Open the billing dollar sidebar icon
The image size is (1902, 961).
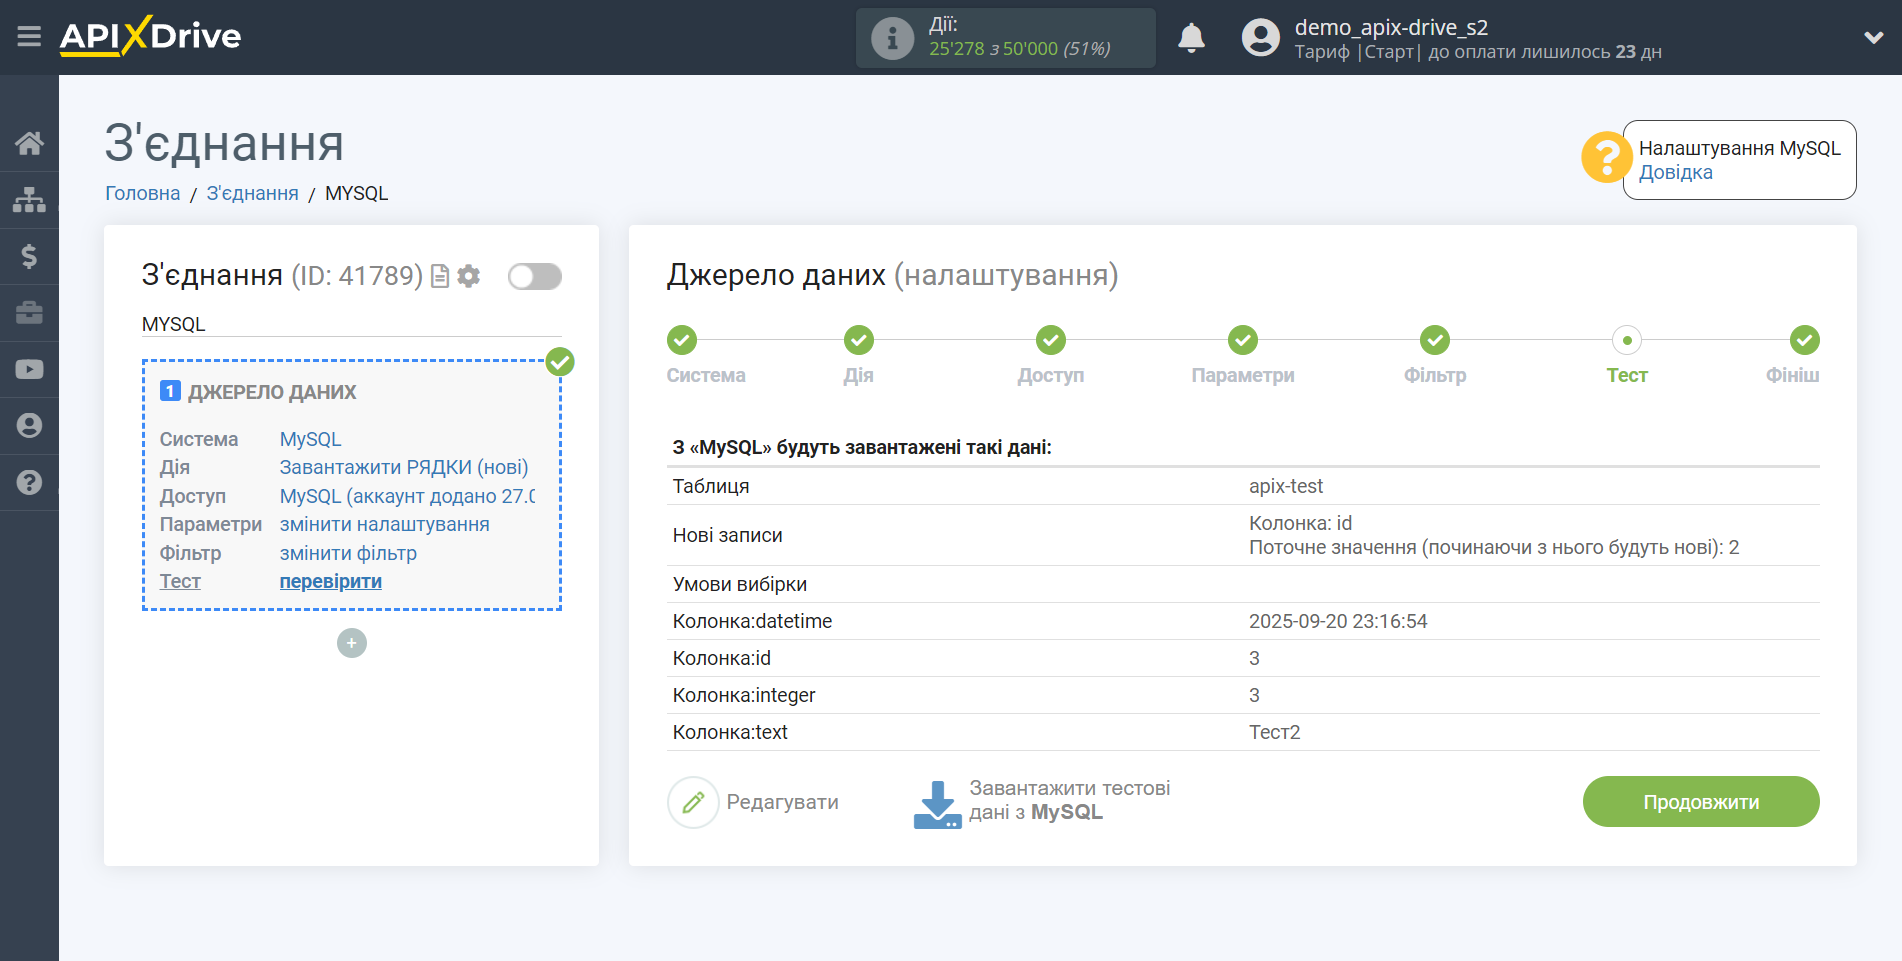[29, 256]
